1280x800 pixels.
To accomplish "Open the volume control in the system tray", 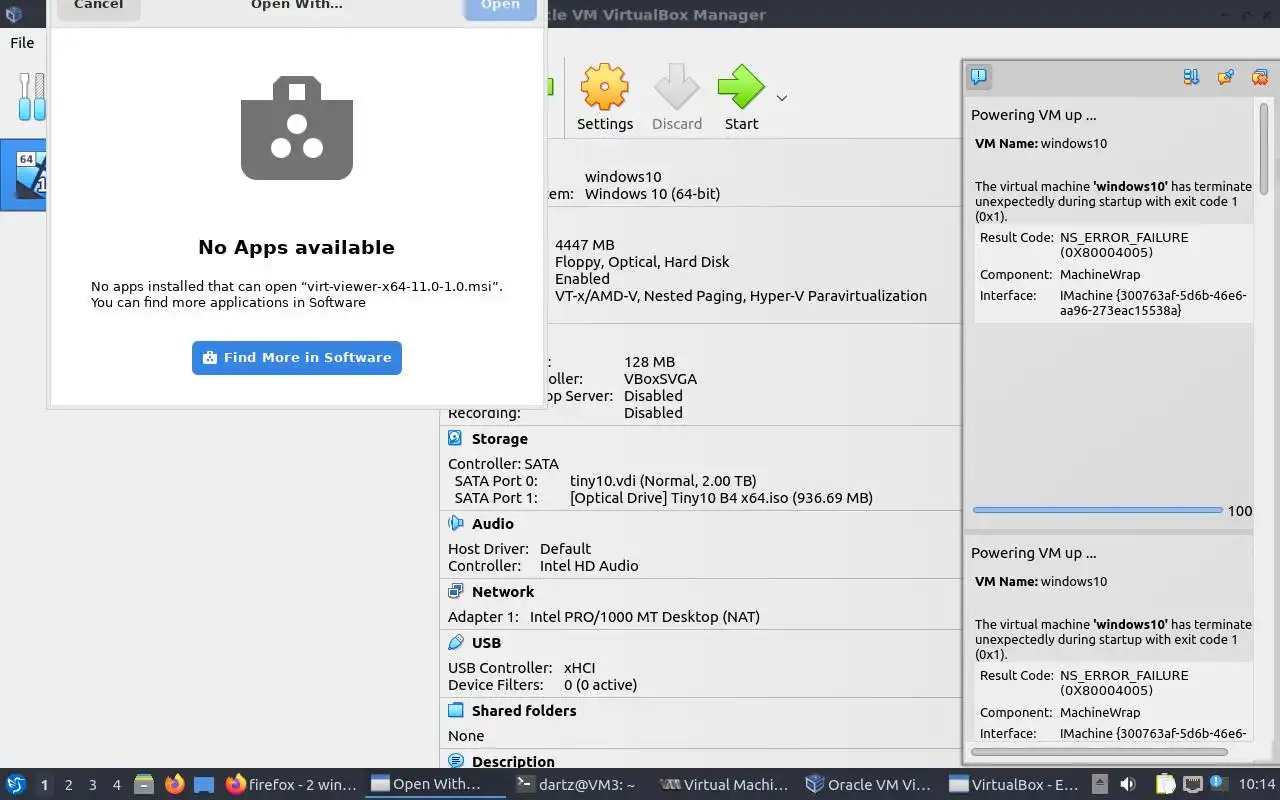I will pos(1128,784).
